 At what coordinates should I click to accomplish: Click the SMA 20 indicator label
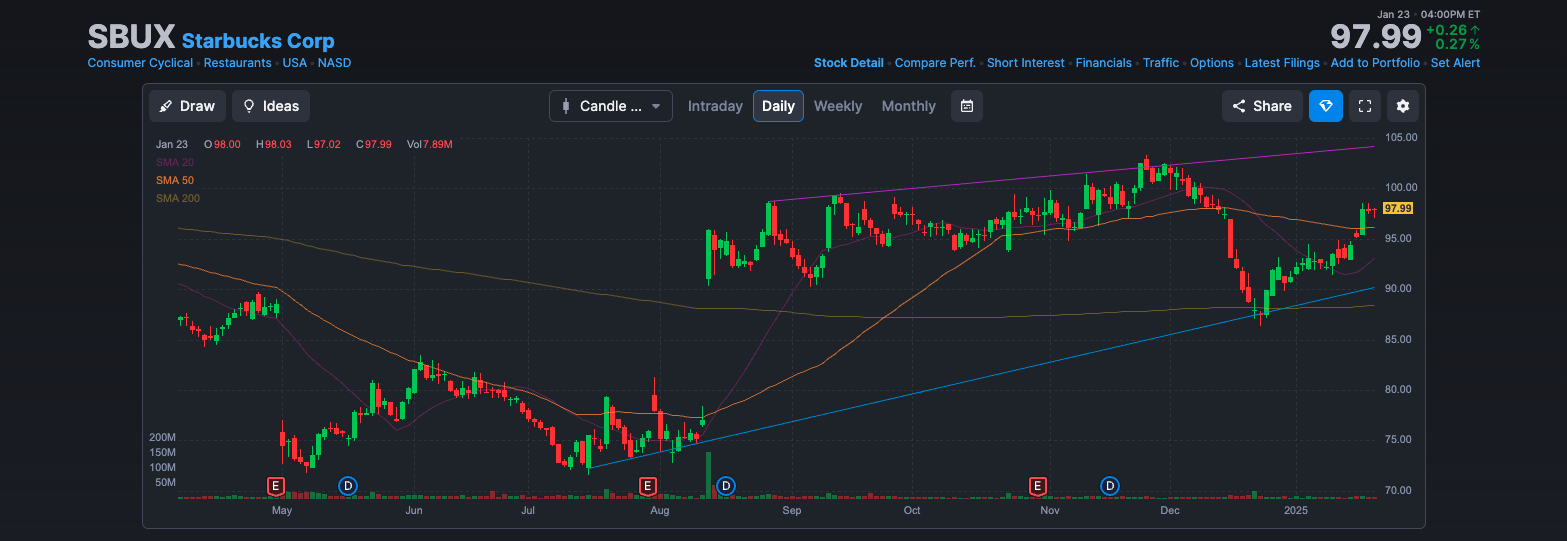(x=175, y=162)
